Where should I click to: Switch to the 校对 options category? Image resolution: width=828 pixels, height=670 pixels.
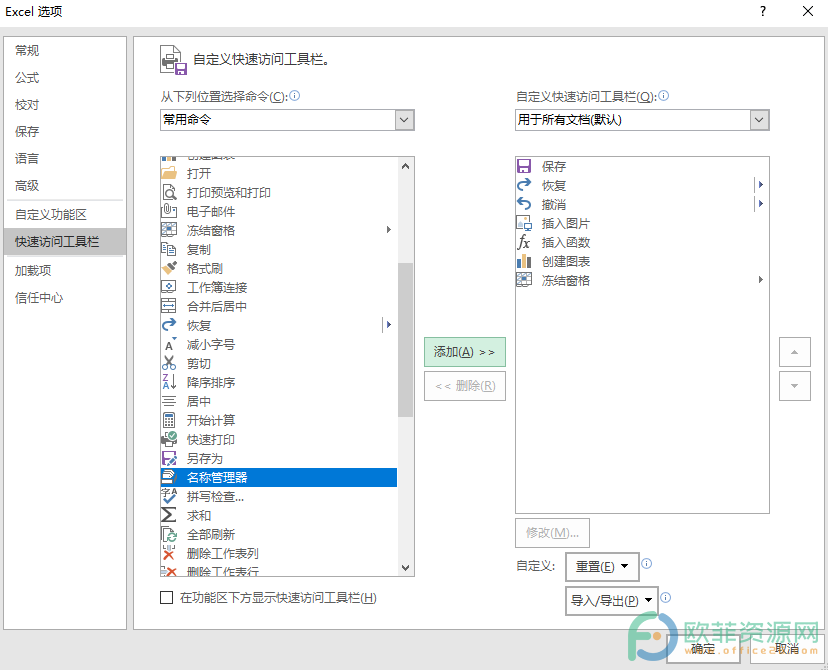click(x=27, y=105)
